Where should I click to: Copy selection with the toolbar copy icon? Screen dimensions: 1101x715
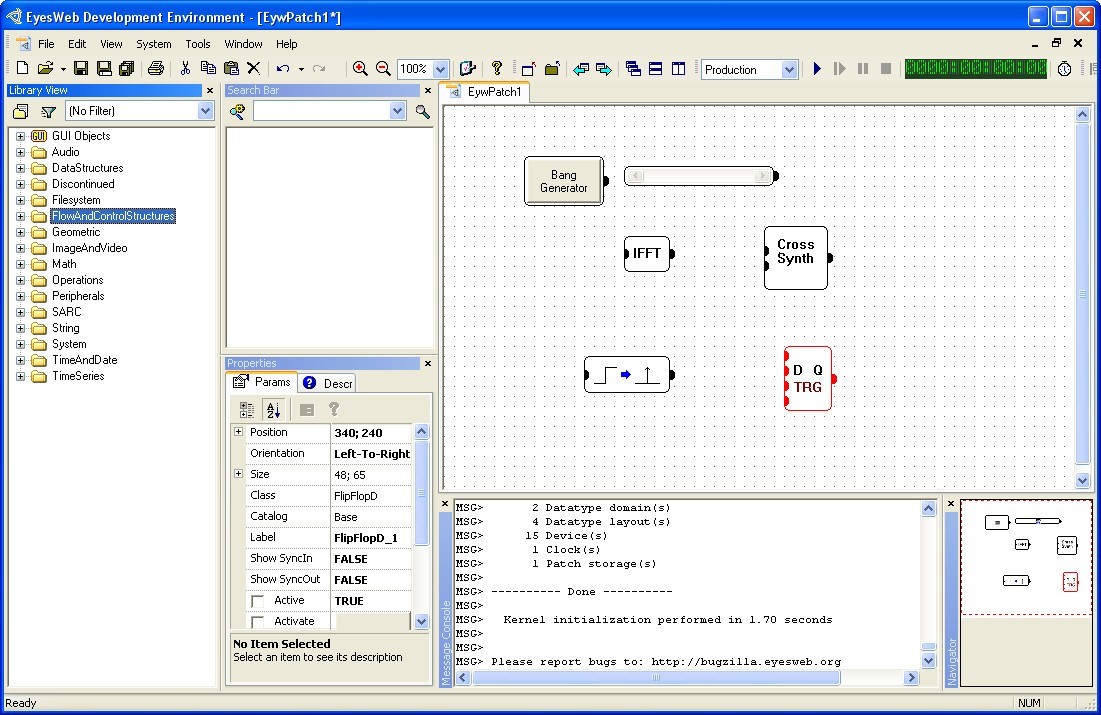point(208,68)
